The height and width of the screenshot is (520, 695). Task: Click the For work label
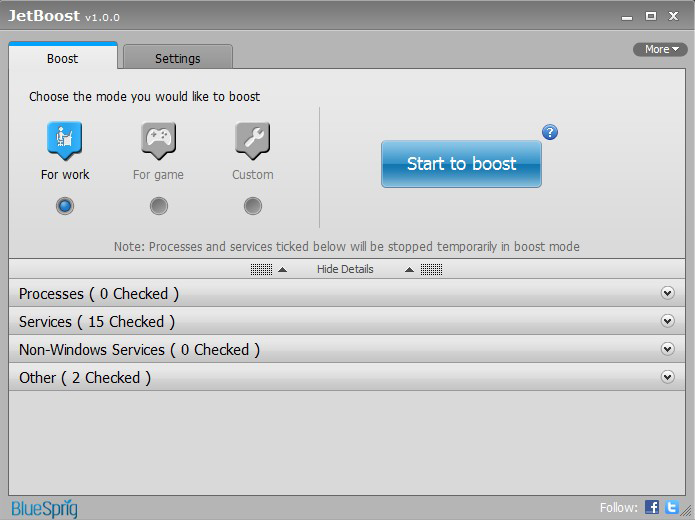[x=65, y=175]
